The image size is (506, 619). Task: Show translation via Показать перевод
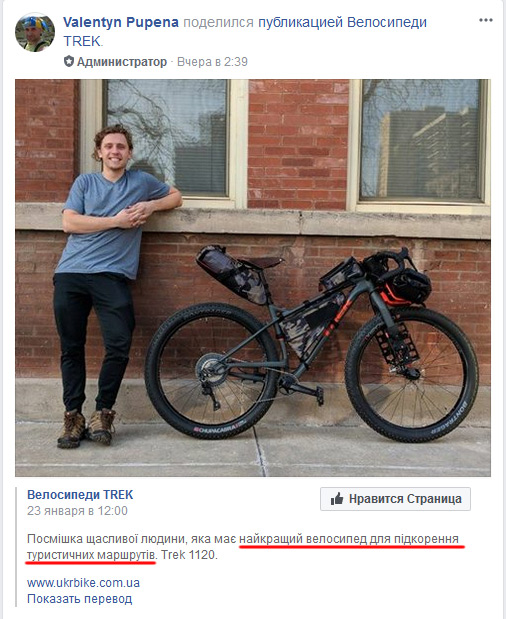(x=79, y=599)
